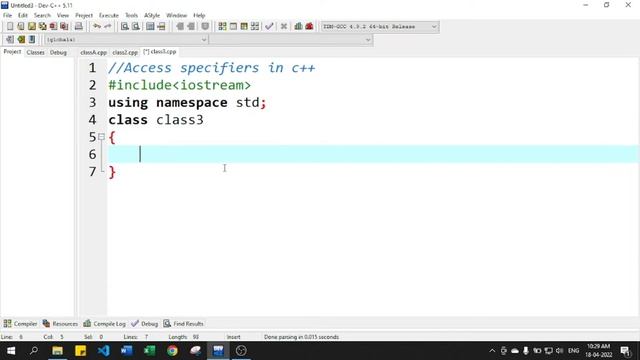Click the 'class class3' code line
The width and height of the screenshot is (640, 360).
tap(156, 120)
